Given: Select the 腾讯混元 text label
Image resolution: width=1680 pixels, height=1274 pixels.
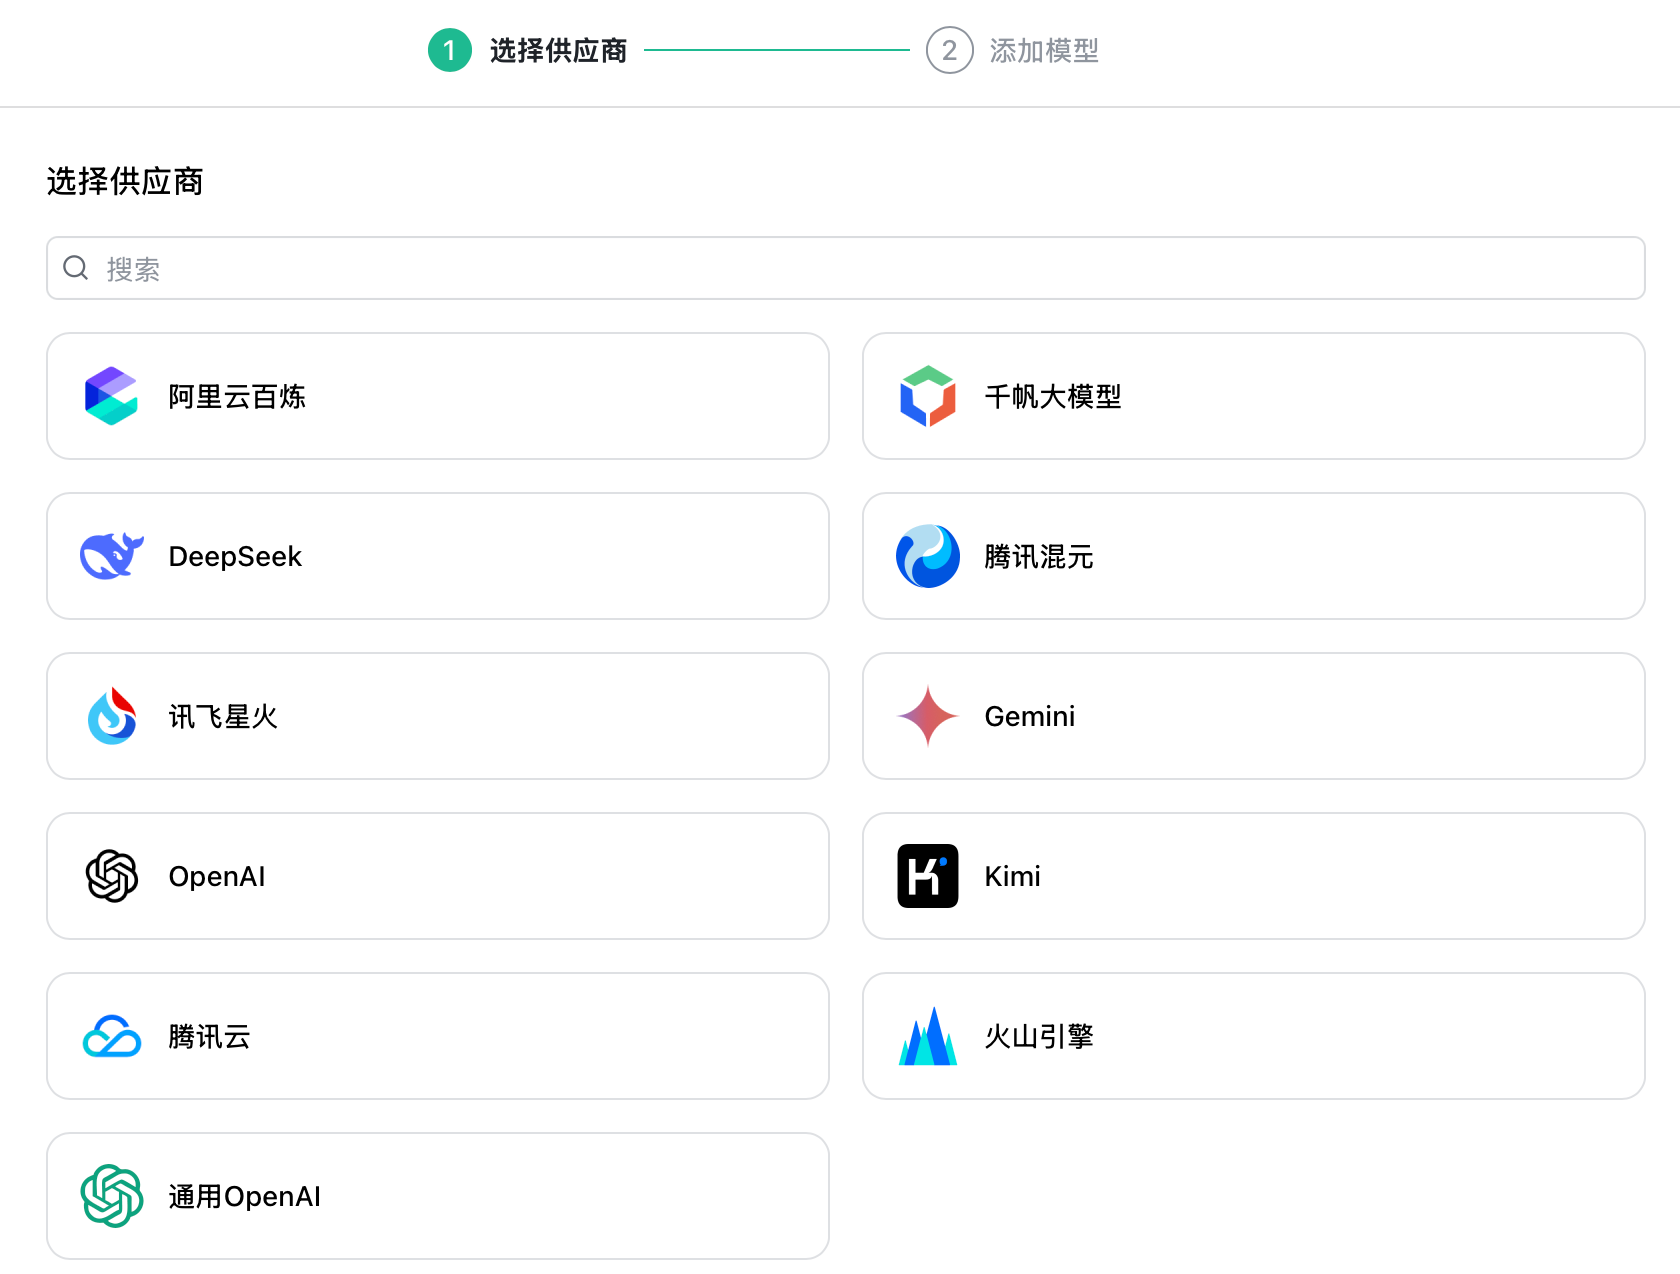Looking at the screenshot, I should click(1039, 556).
